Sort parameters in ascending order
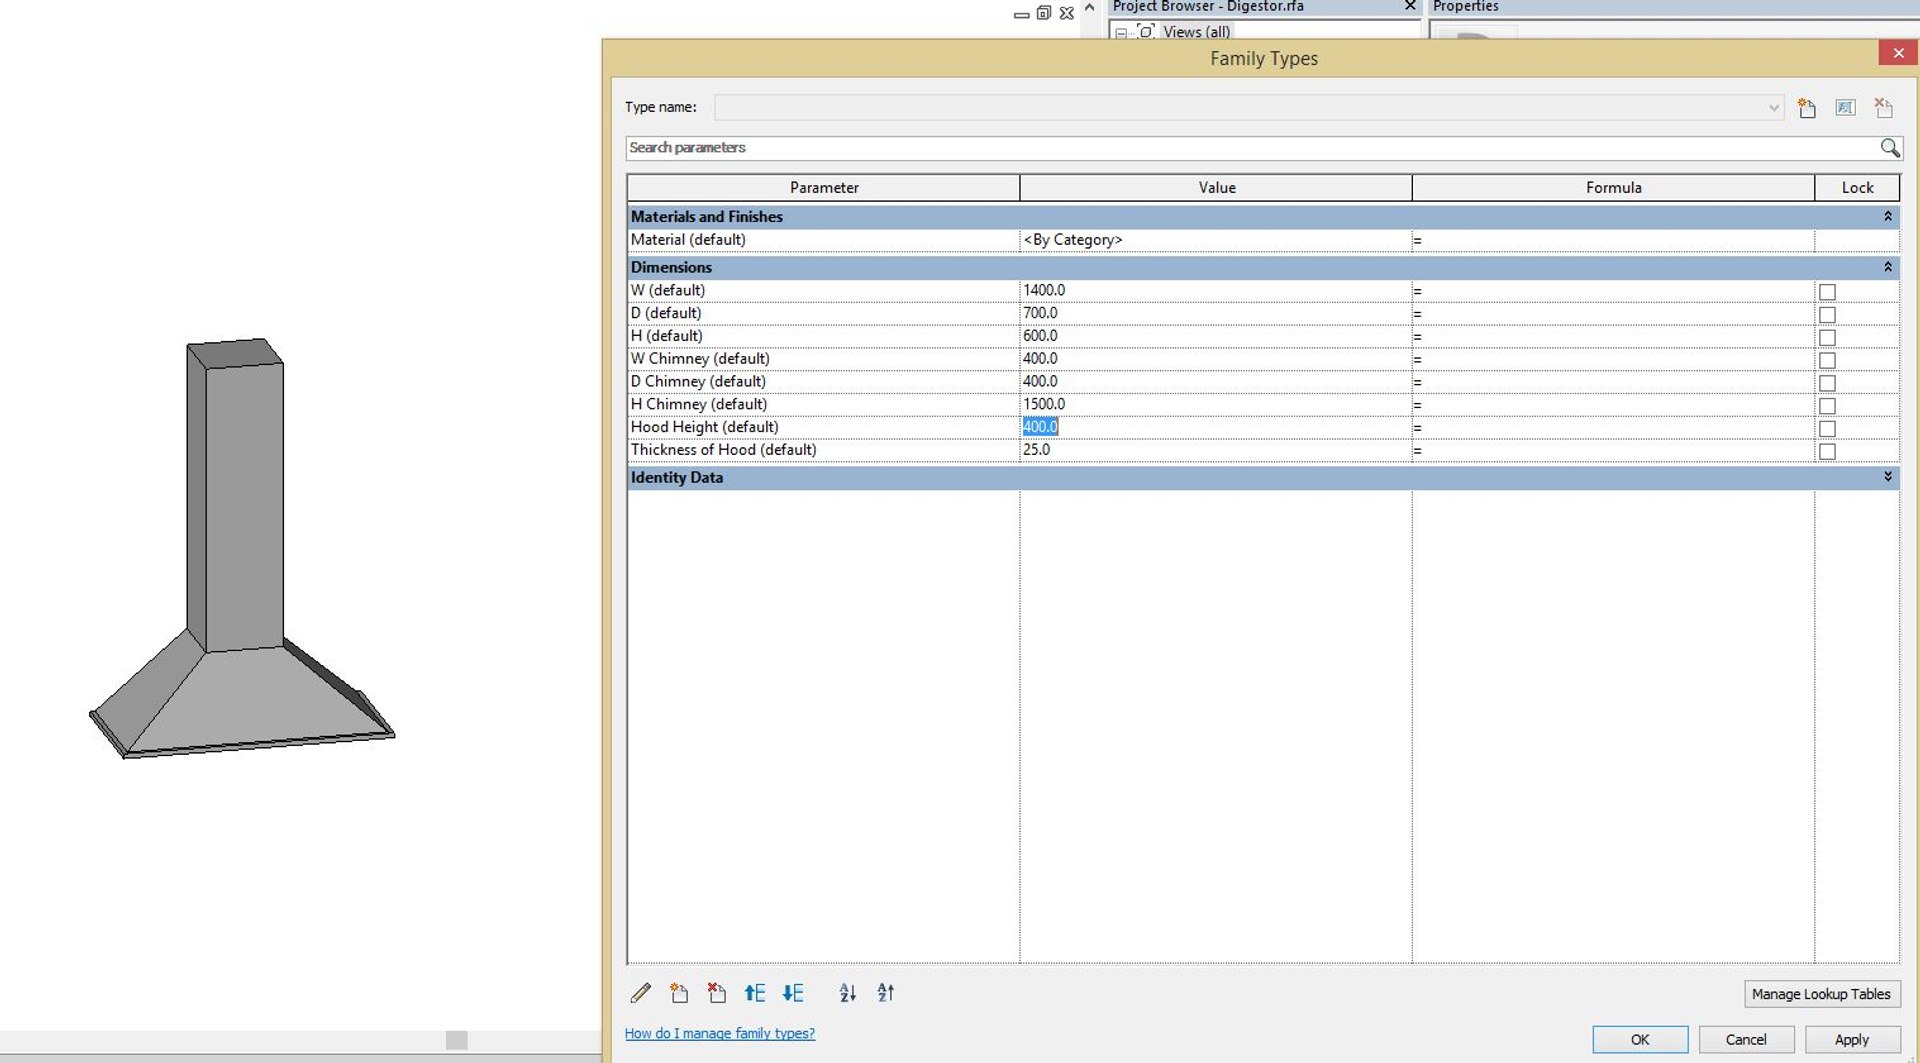Screen dimensions: 1920x1063 (848, 993)
